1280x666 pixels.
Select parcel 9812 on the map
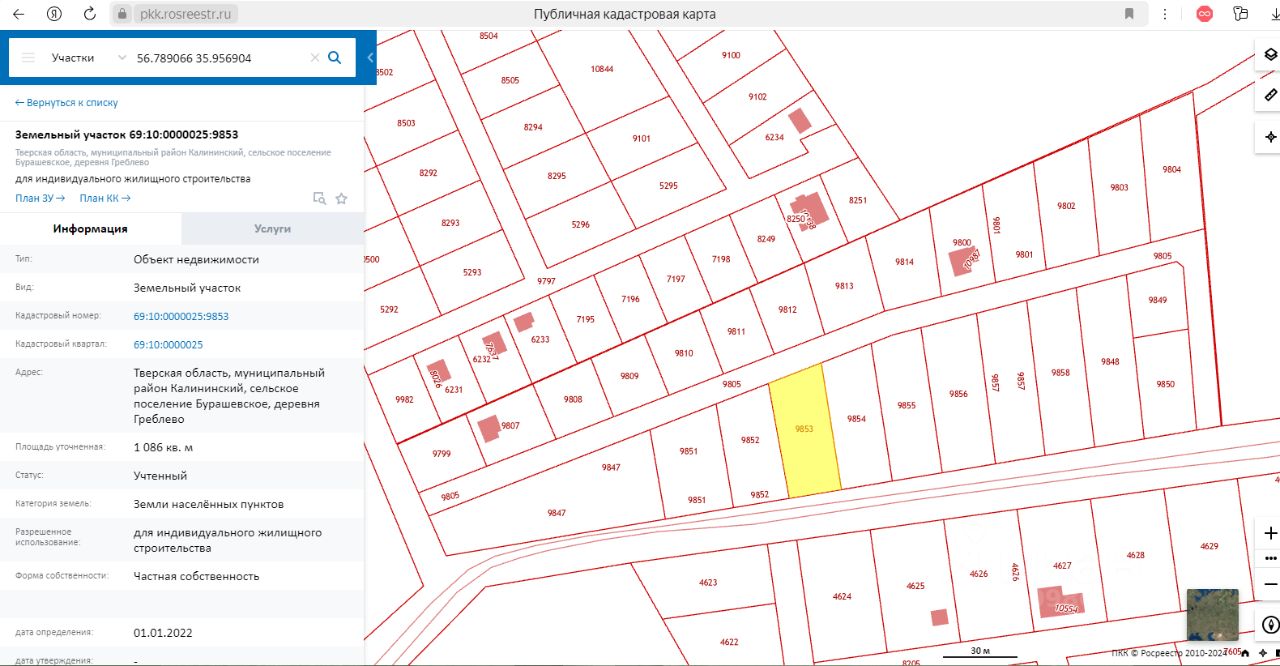point(787,310)
